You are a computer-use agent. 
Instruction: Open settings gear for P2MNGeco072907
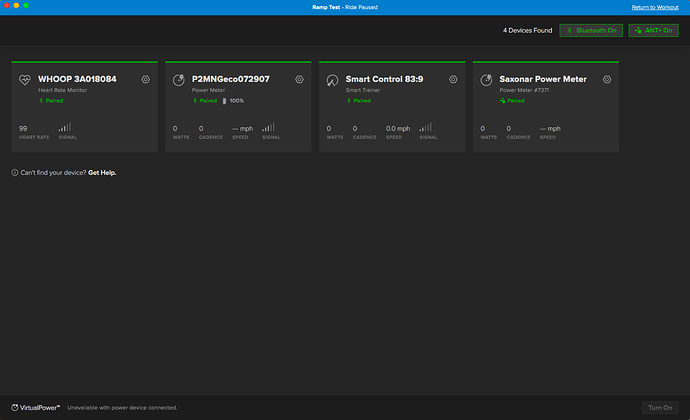click(299, 79)
